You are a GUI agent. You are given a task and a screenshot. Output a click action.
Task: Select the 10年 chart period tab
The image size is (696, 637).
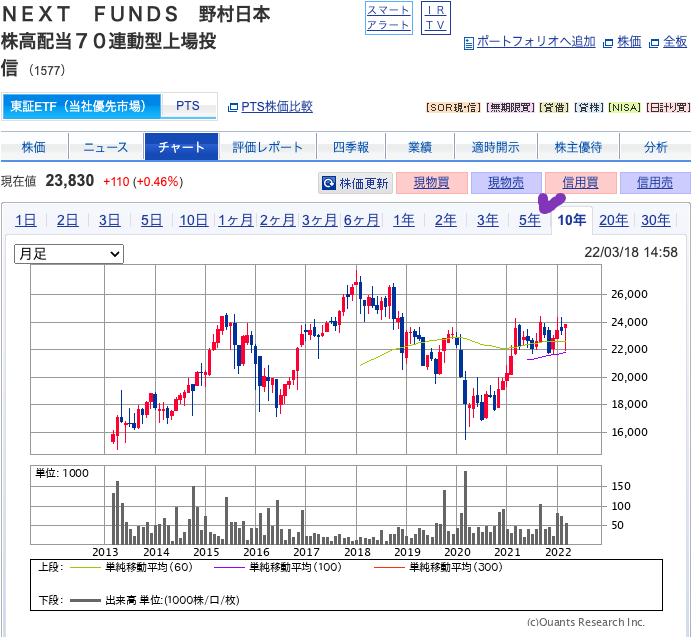(572, 220)
